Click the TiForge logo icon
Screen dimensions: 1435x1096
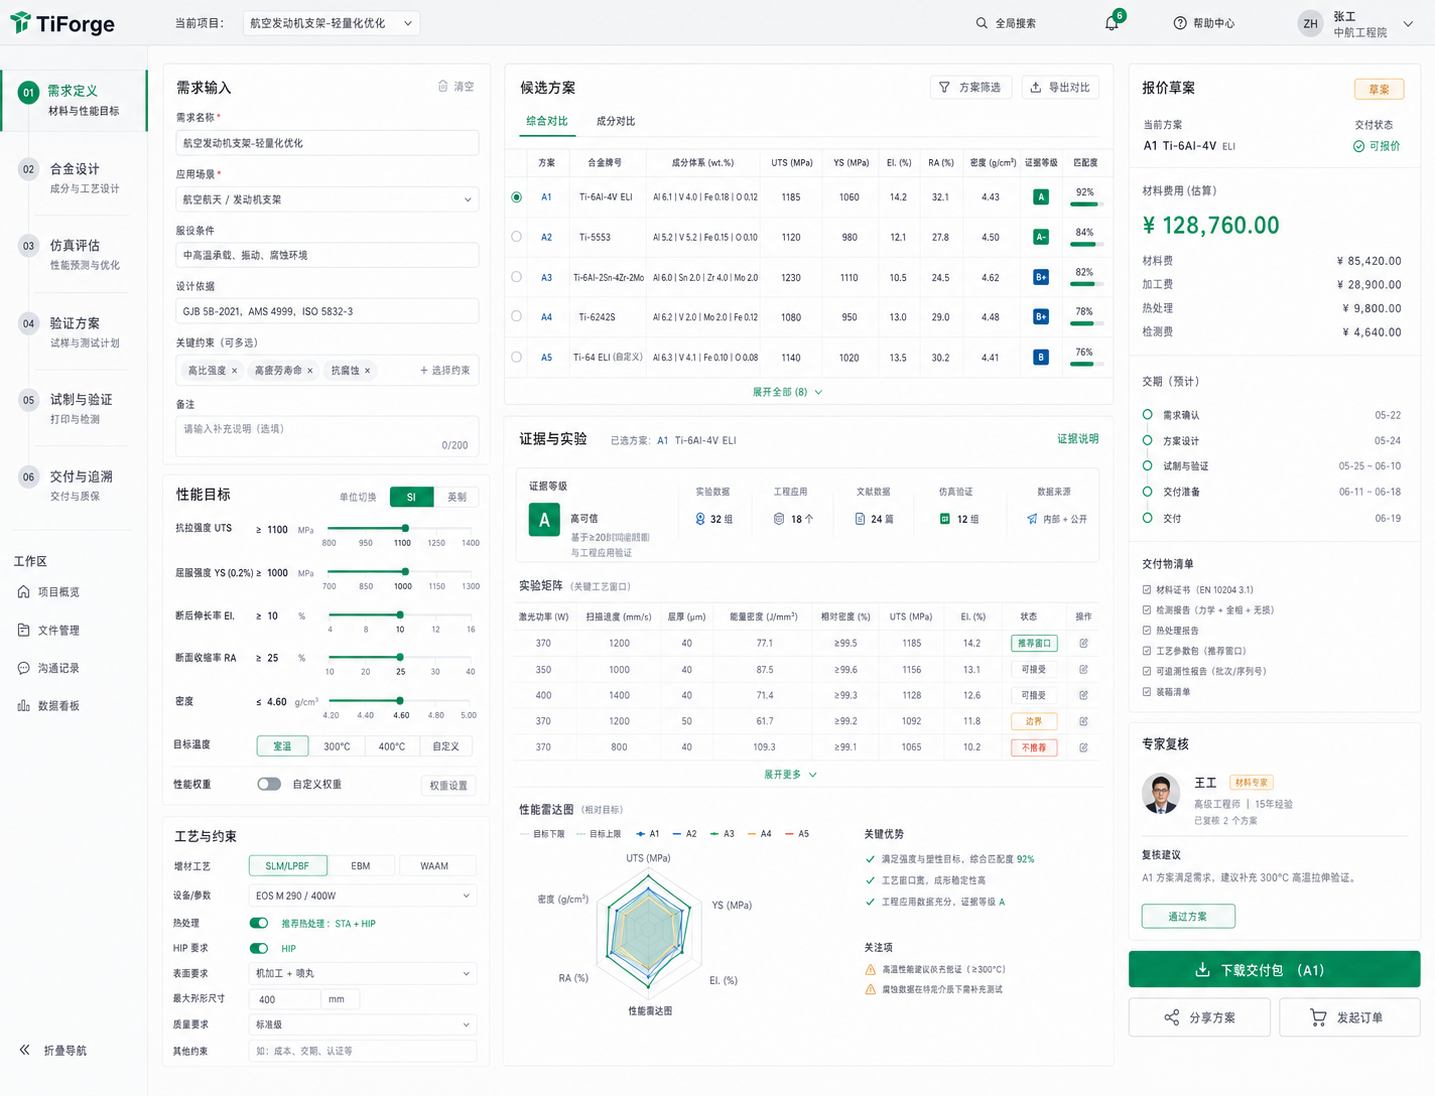point(20,23)
